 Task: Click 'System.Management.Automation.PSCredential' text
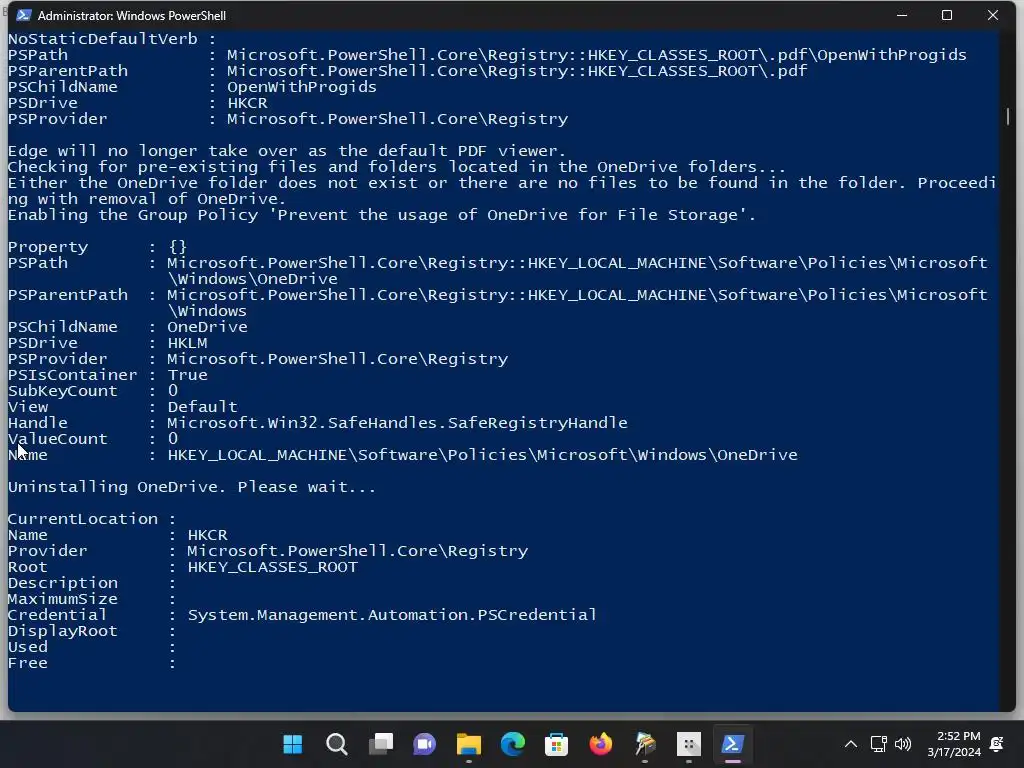392,615
